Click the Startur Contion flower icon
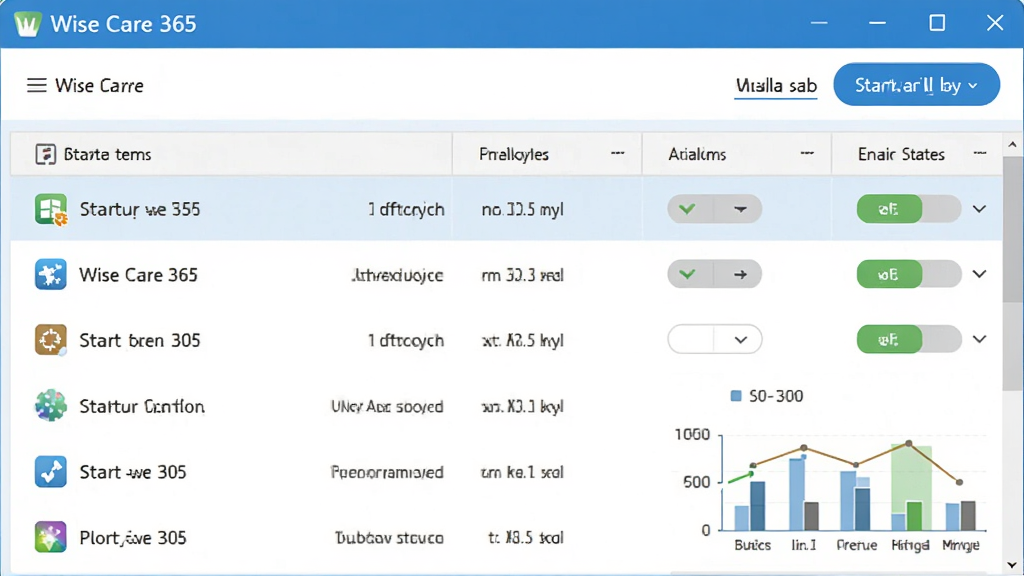This screenshot has height=576, width=1024. pos(51,406)
